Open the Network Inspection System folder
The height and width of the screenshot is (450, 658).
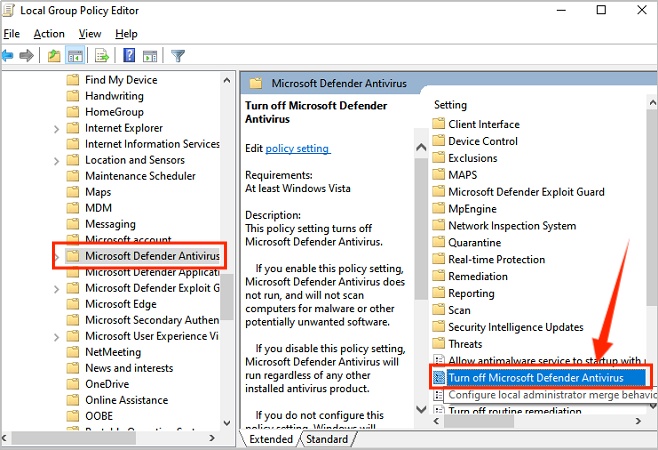[x=512, y=225]
